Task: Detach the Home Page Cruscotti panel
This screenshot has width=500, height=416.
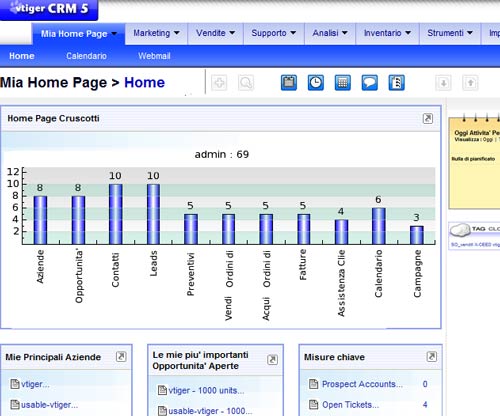Action: [428, 118]
